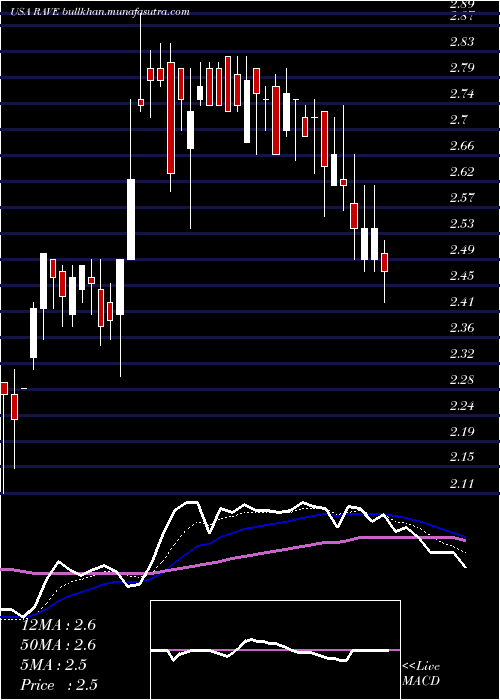Click the last red candle at the chart's right end

[x=384, y=262]
